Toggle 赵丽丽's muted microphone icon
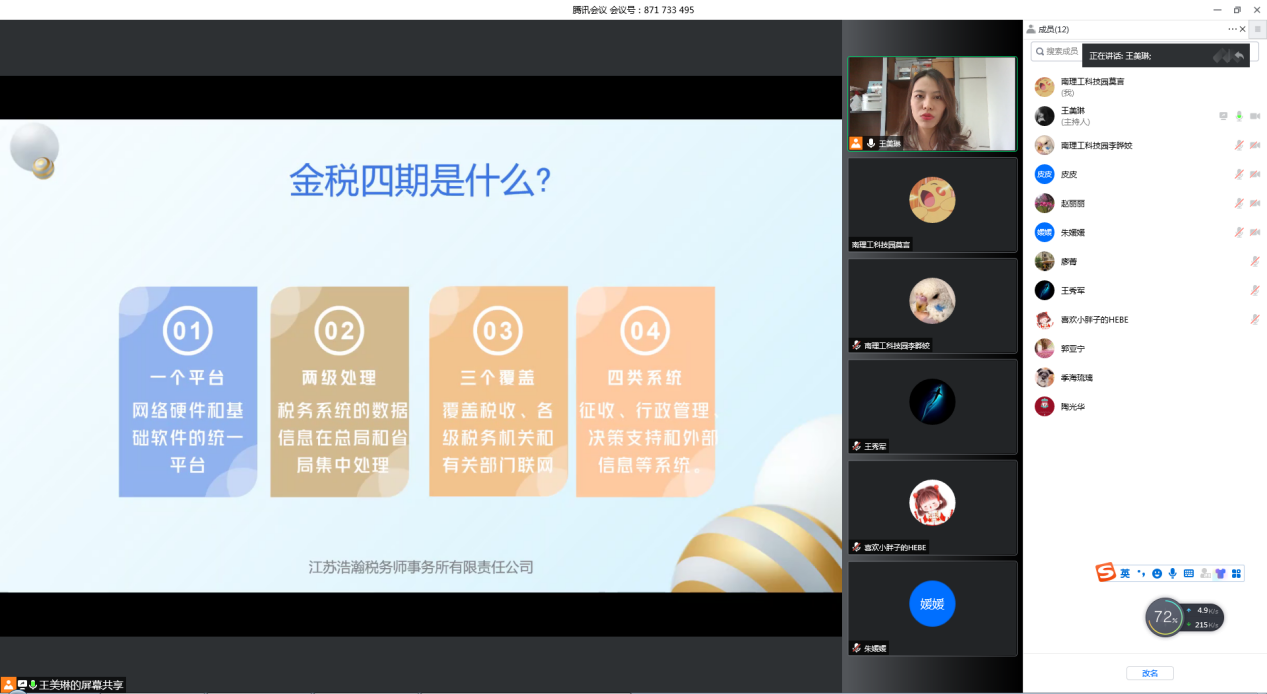 1239,203
